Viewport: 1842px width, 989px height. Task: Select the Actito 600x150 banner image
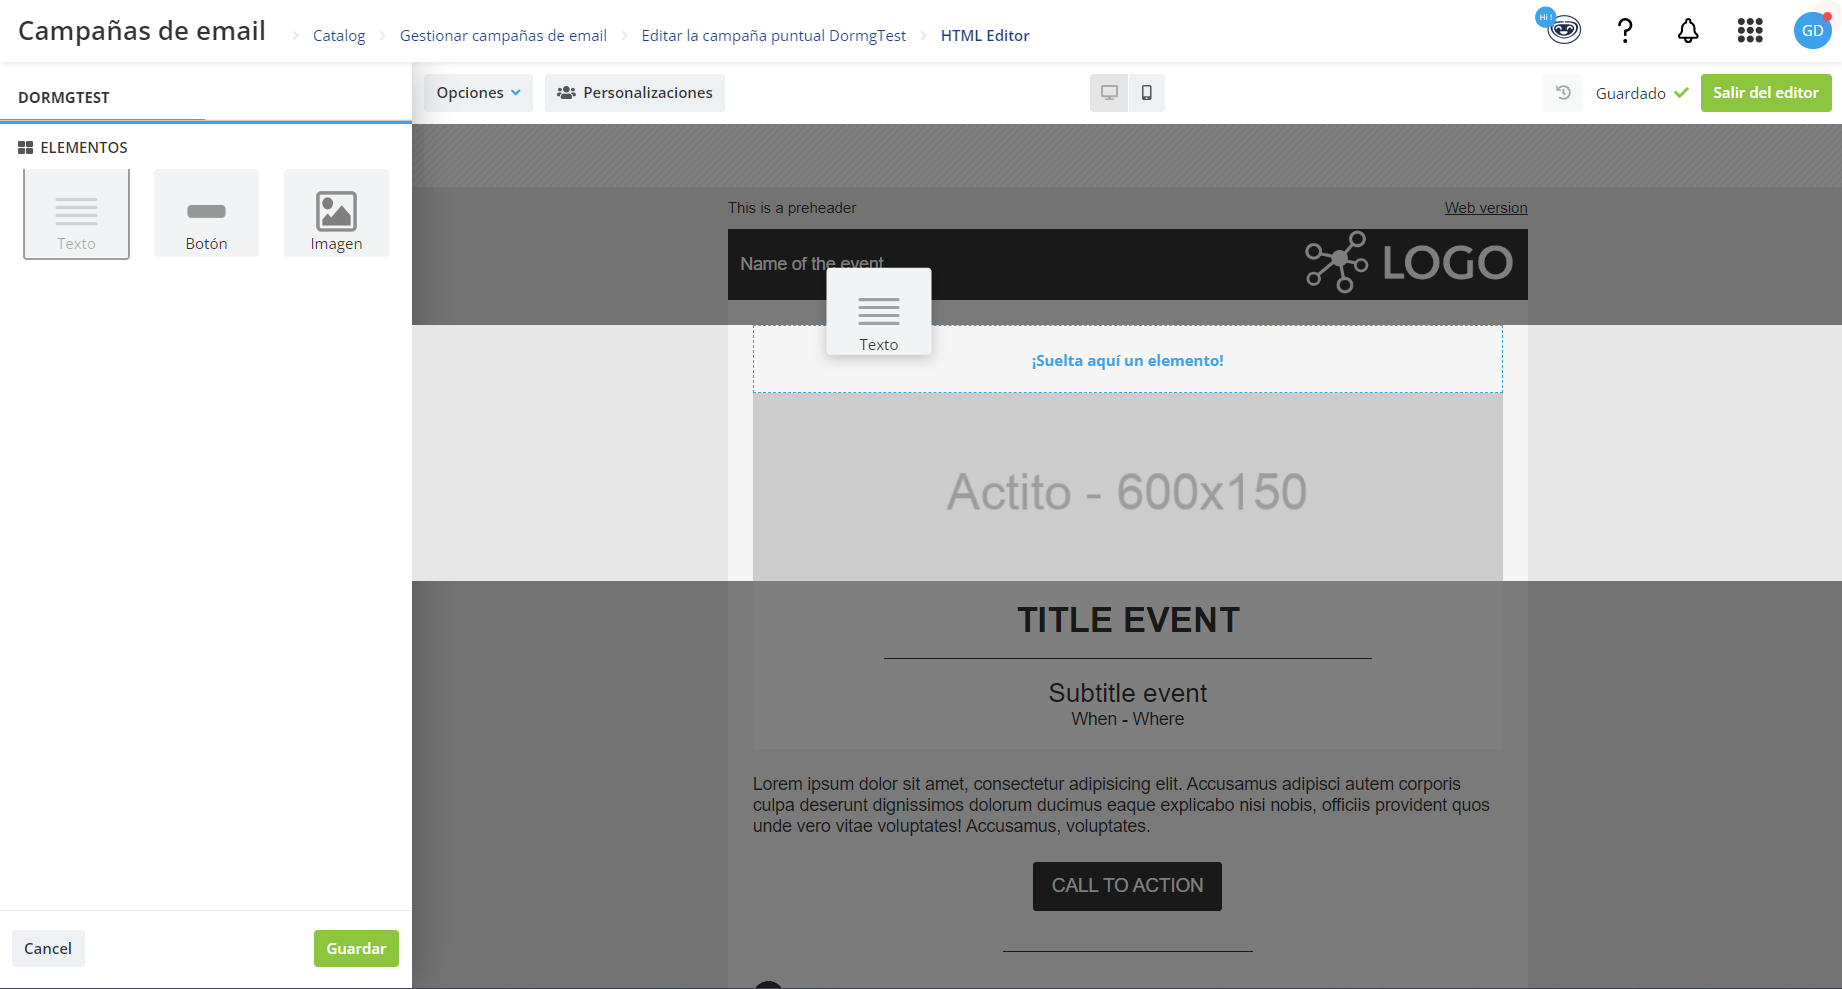[x=1128, y=487]
